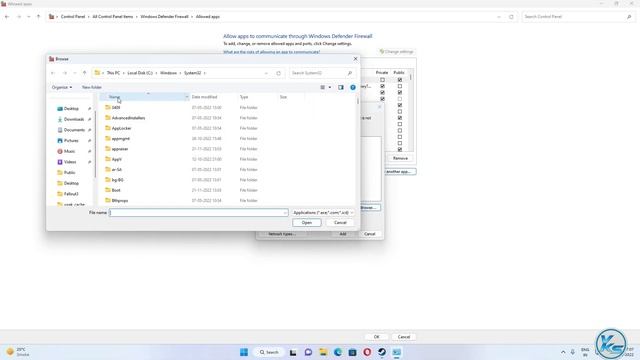Screen dimensions: 640x360
Task: Refresh the System32 folder listing
Action: point(279,73)
